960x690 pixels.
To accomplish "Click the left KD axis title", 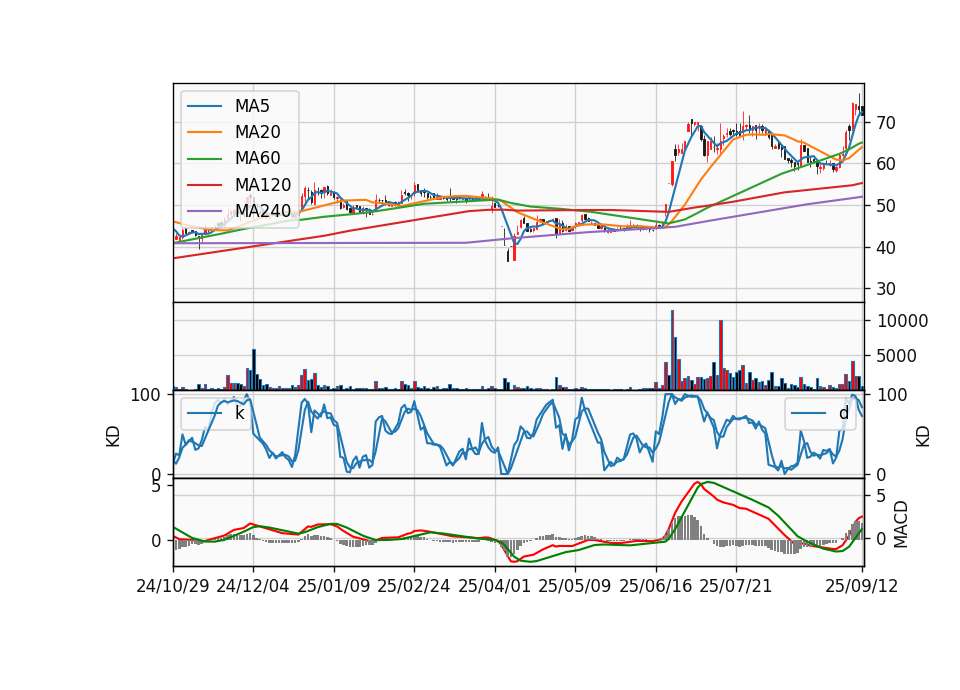I will click(x=113, y=437).
